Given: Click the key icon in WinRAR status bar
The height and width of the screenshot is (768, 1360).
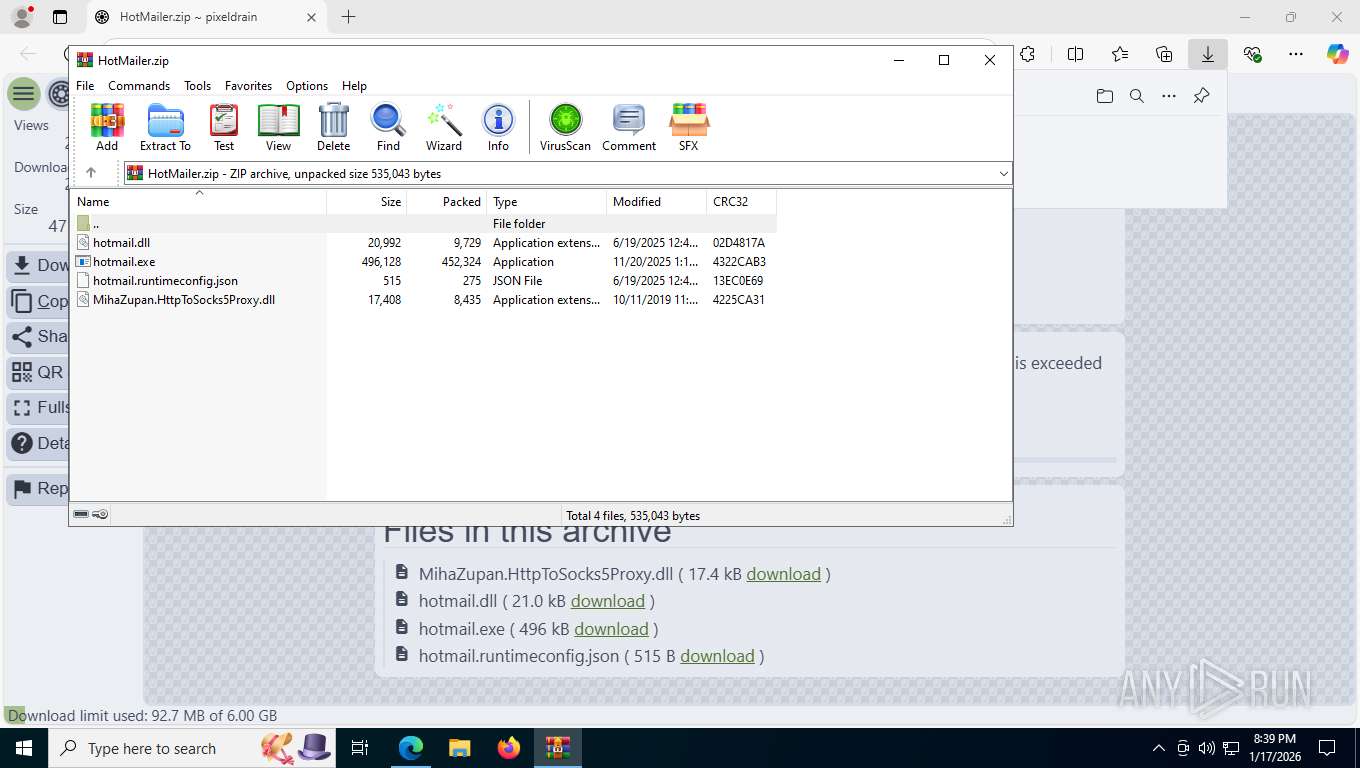Looking at the screenshot, I should coord(100,514).
